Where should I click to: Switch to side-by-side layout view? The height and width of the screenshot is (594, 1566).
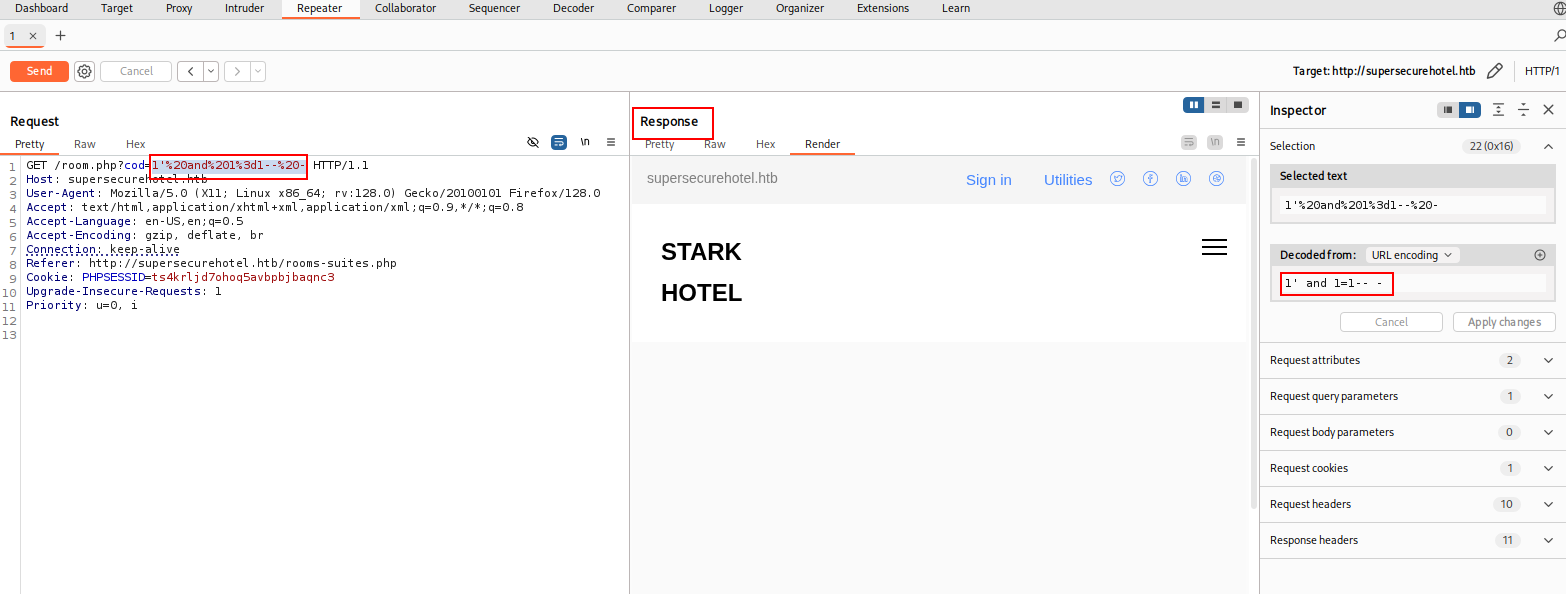point(1194,105)
